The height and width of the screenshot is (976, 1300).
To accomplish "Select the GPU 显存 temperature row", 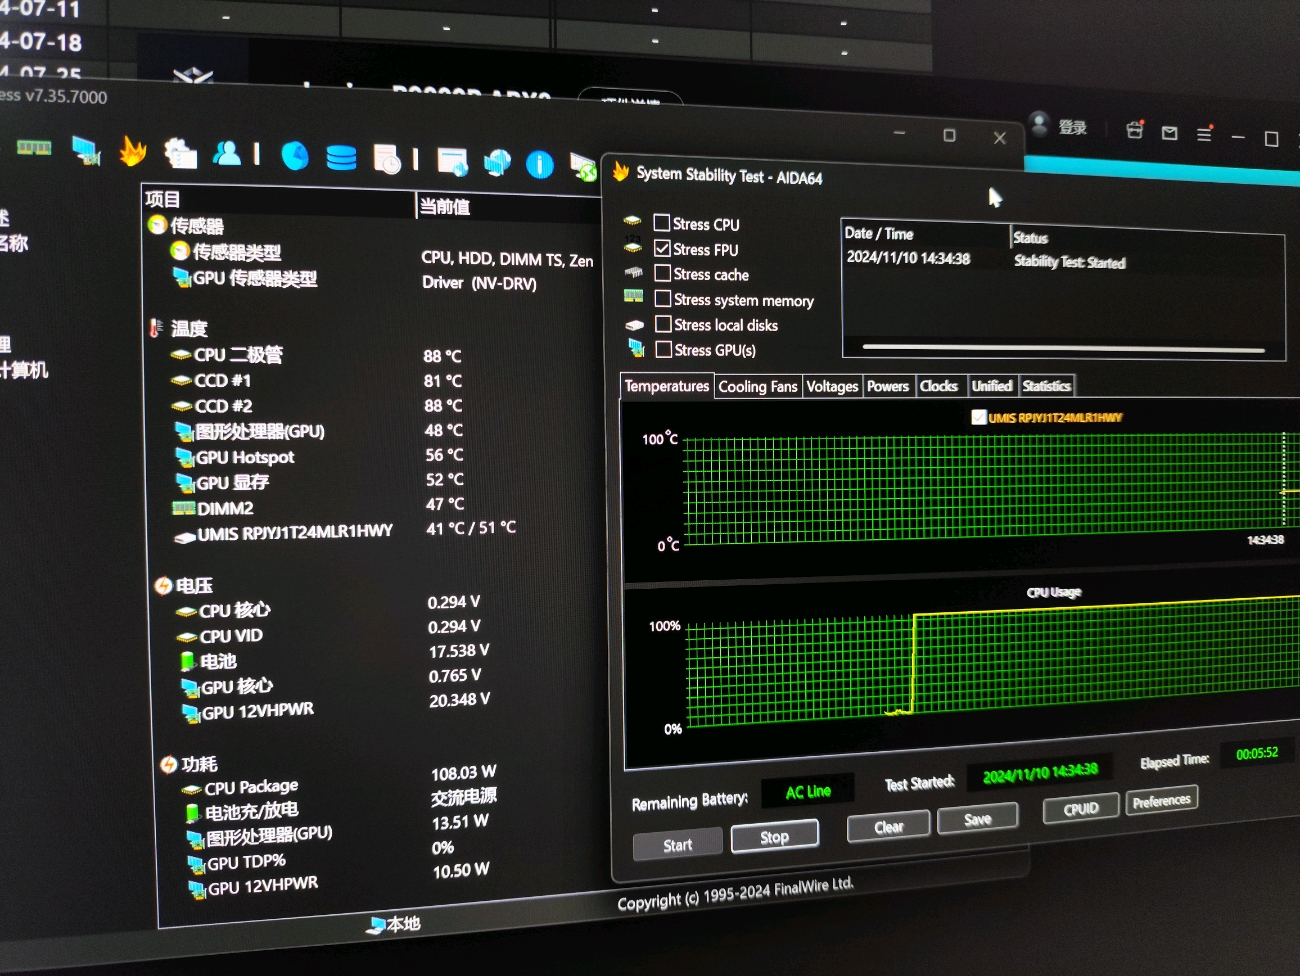I will coord(321,481).
